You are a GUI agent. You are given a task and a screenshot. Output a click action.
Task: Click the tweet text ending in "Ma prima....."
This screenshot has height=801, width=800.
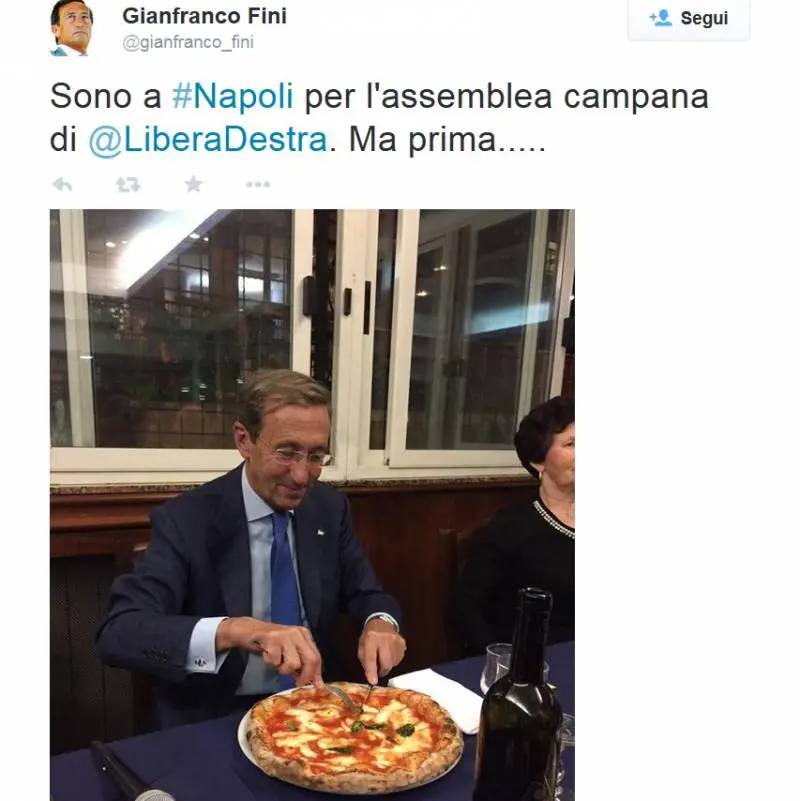click(440, 140)
